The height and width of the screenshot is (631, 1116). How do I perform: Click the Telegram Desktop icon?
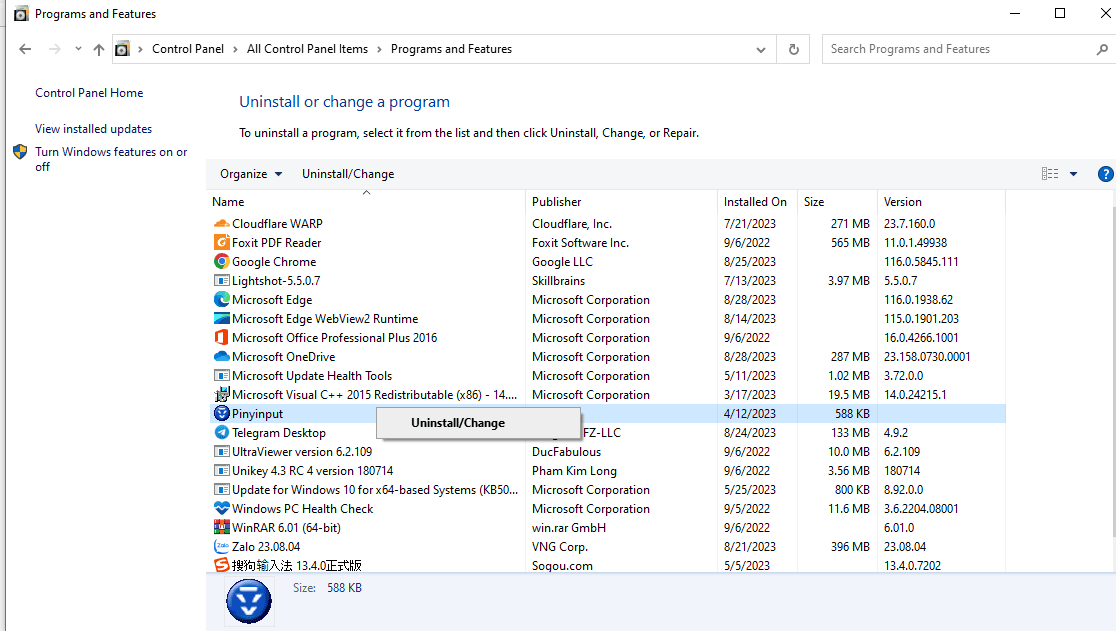coord(221,433)
